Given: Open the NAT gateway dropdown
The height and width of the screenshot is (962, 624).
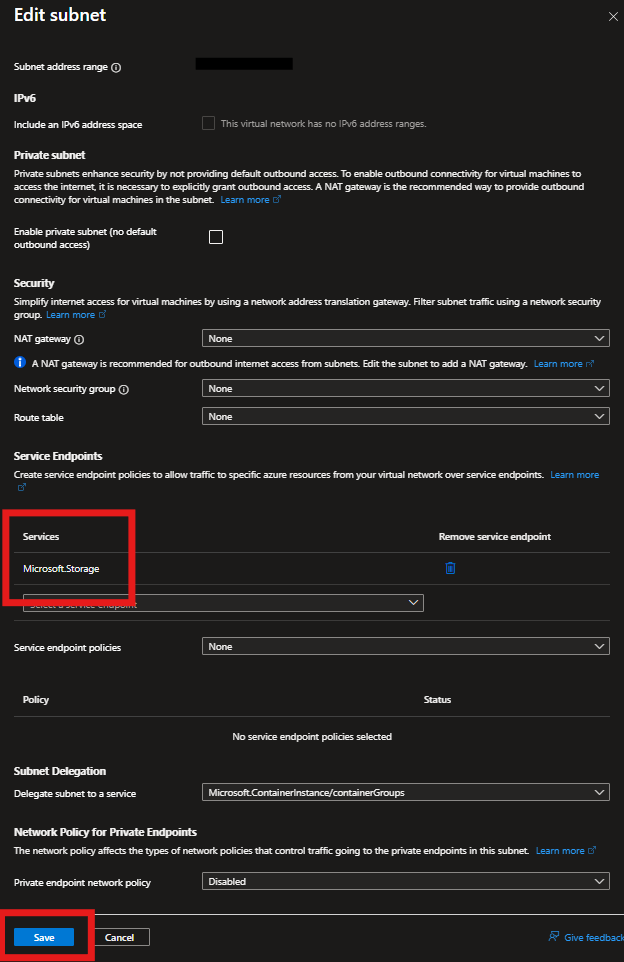Looking at the screenshot, I should pos(405,339).
